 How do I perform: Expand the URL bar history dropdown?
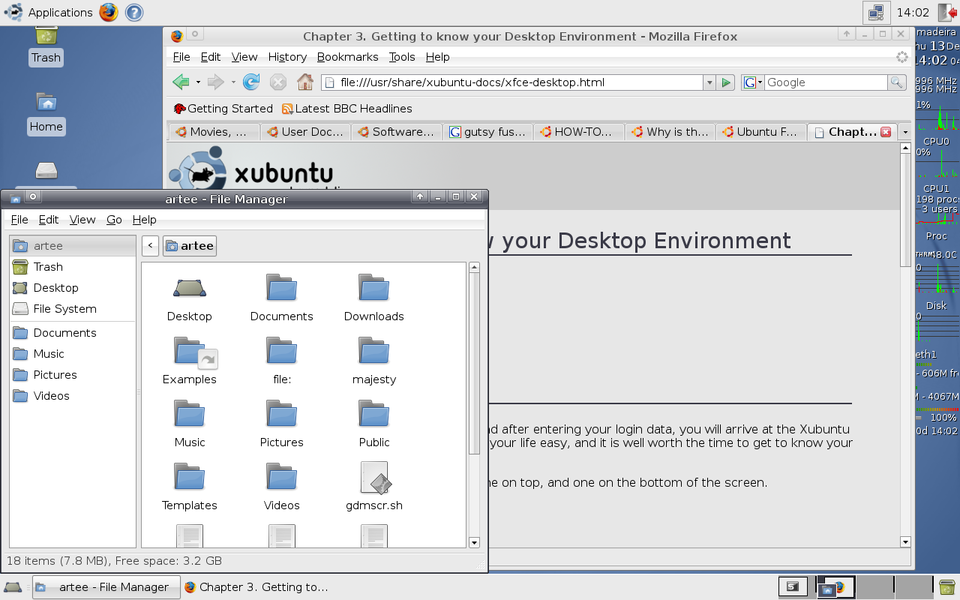pos(709,82)
